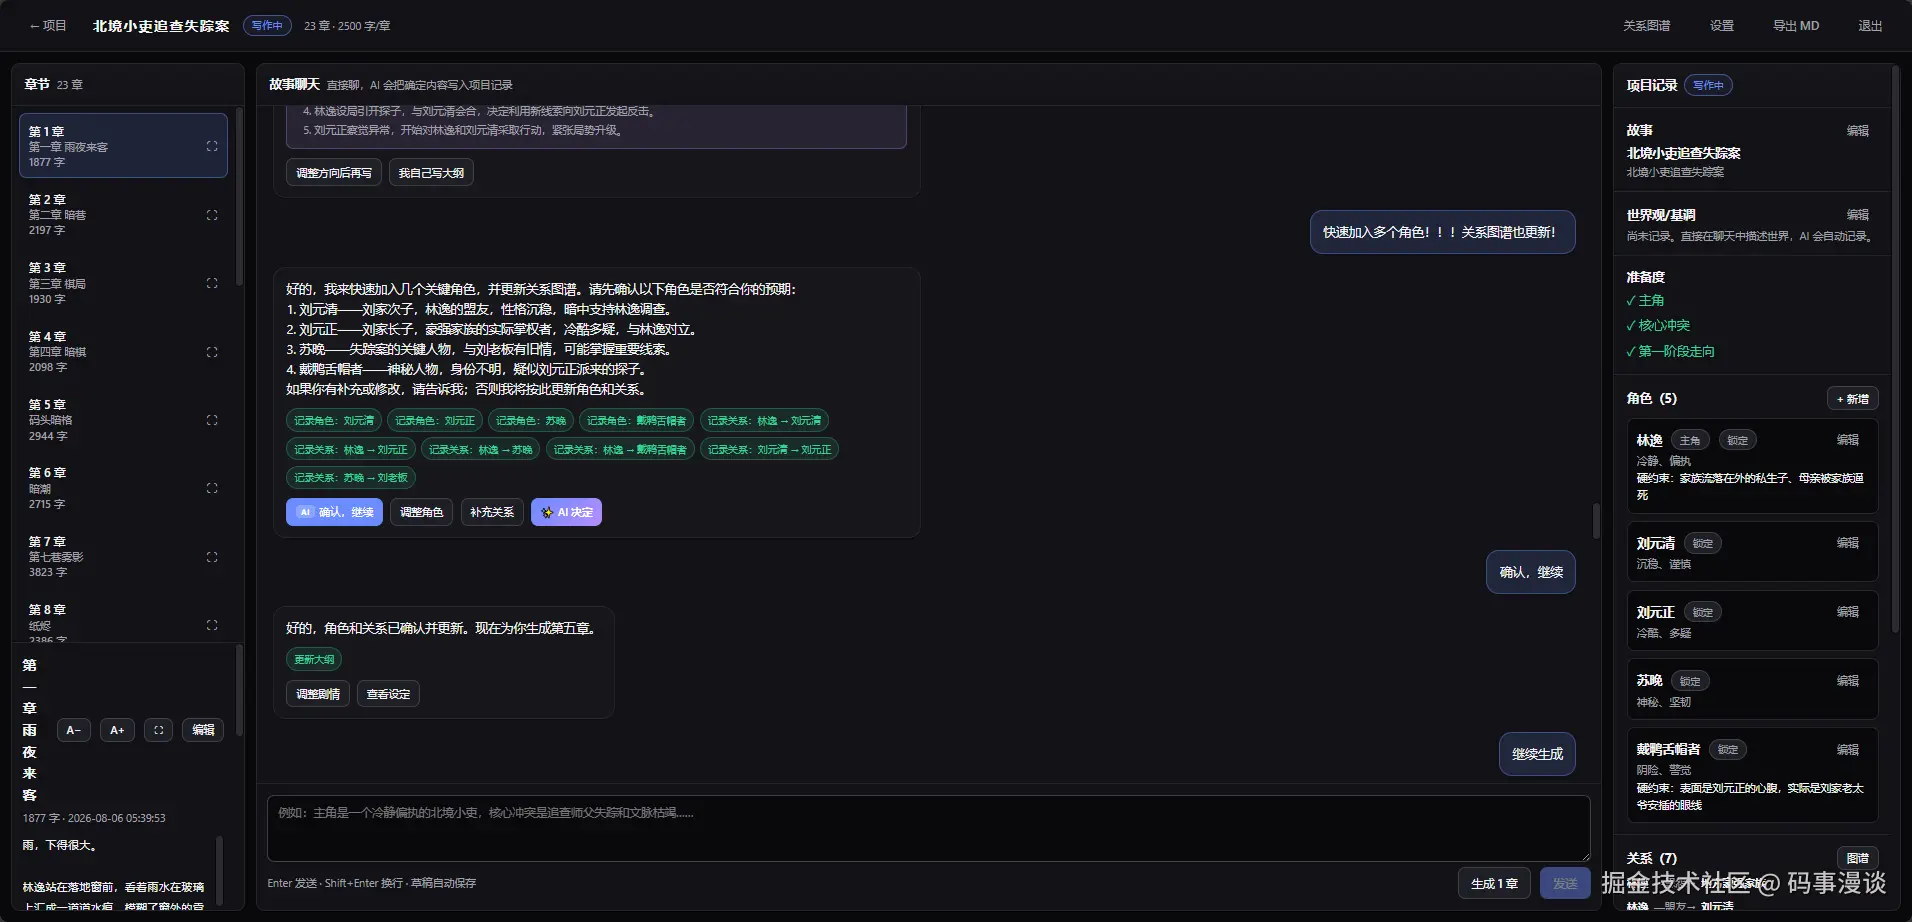Select chapter 第 2 章 暗巷
The width and height of the screenshot is (1912, 922).
point(123,215)
